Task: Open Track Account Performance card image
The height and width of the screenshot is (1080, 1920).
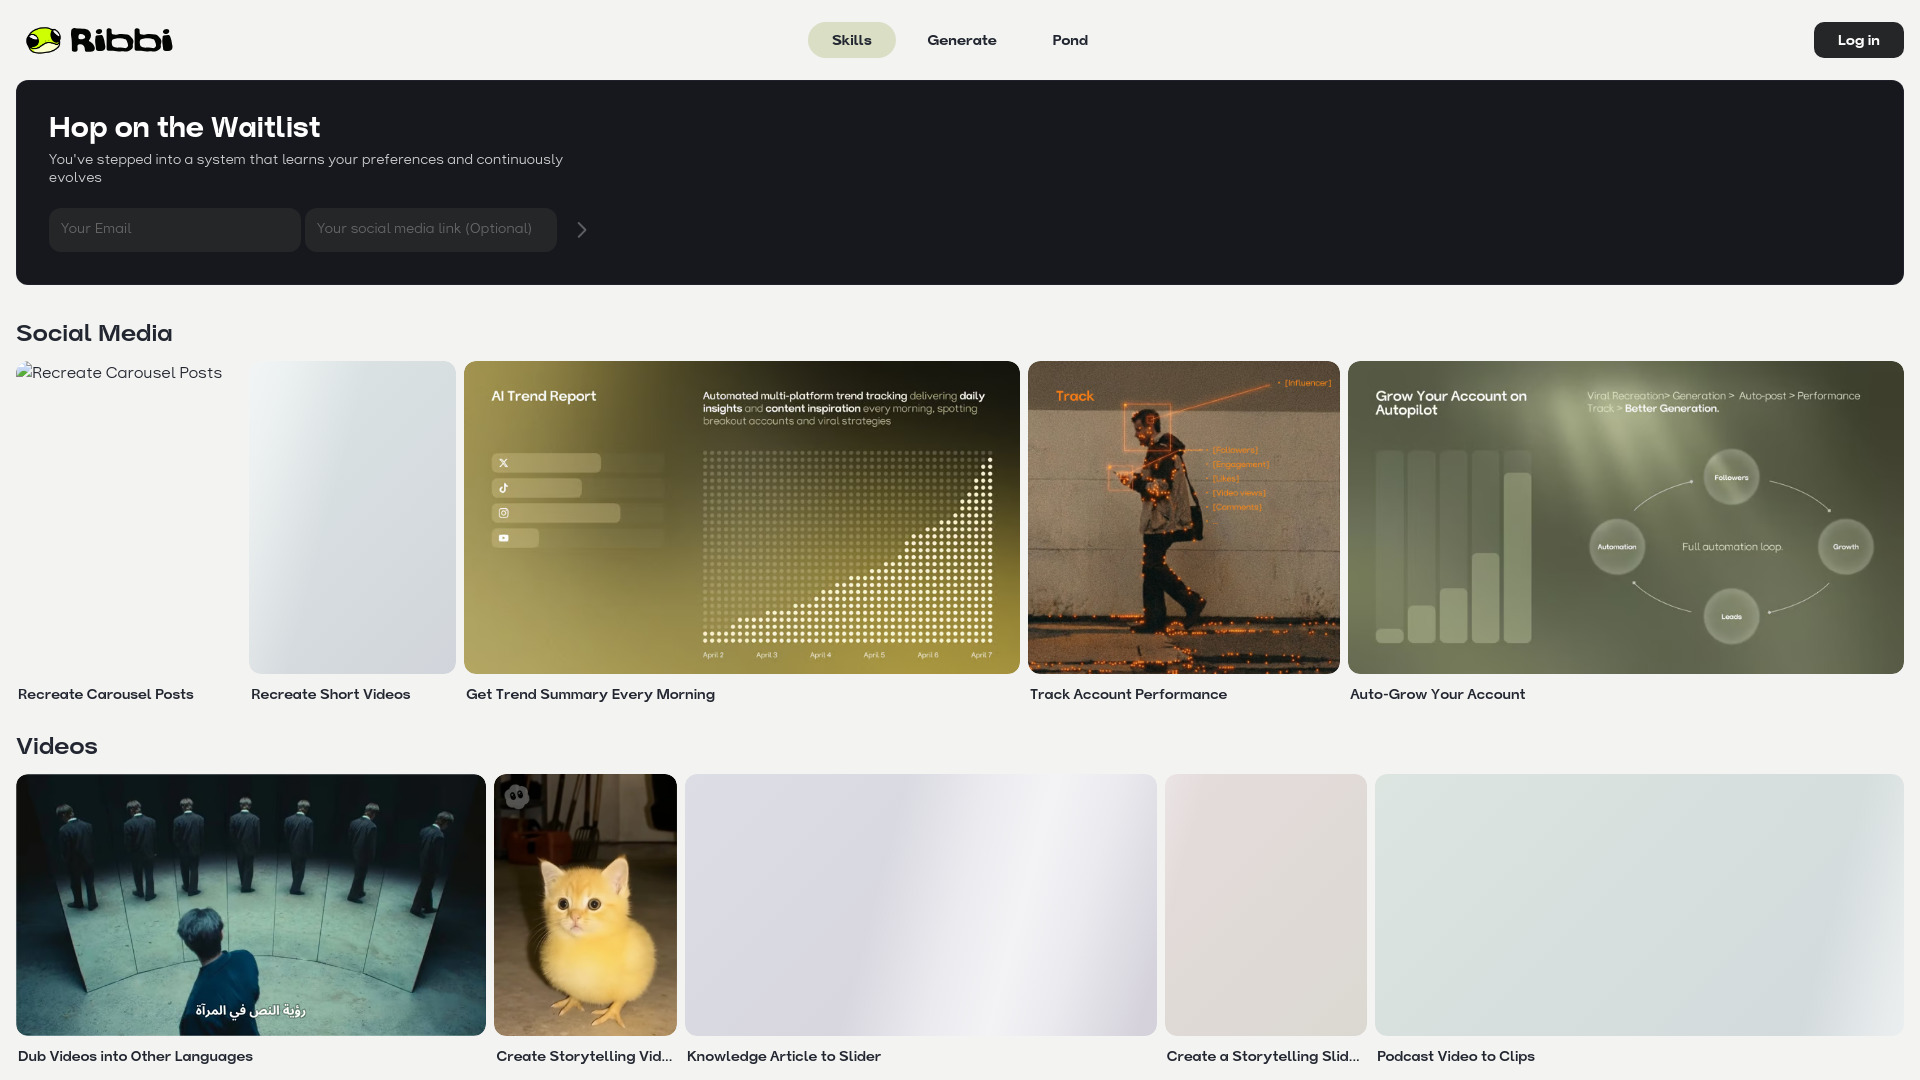Action: pyautogui.click(x=1183, y=517)
